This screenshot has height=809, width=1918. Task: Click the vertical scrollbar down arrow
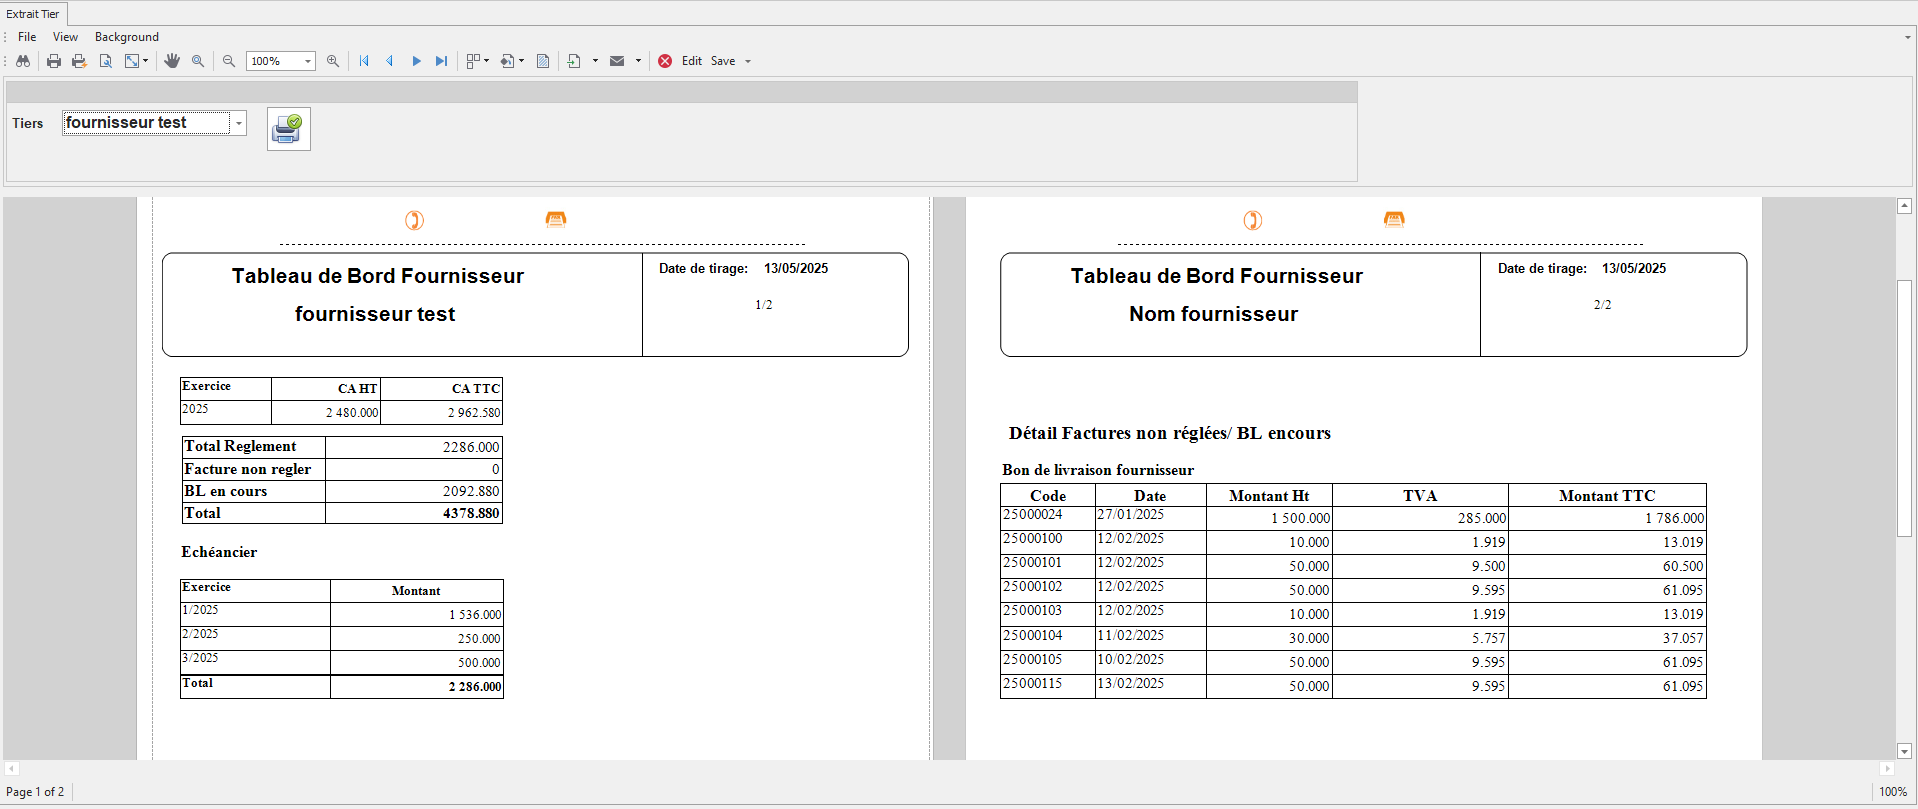pos(1904,751)
